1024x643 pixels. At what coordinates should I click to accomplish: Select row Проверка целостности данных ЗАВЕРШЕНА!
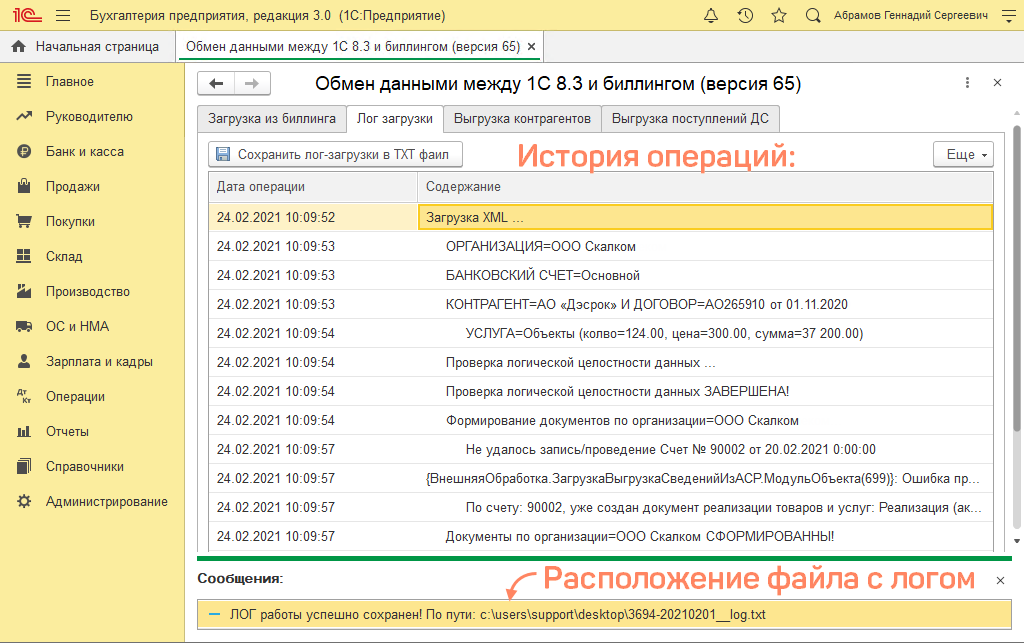click(x=601, y=392)
